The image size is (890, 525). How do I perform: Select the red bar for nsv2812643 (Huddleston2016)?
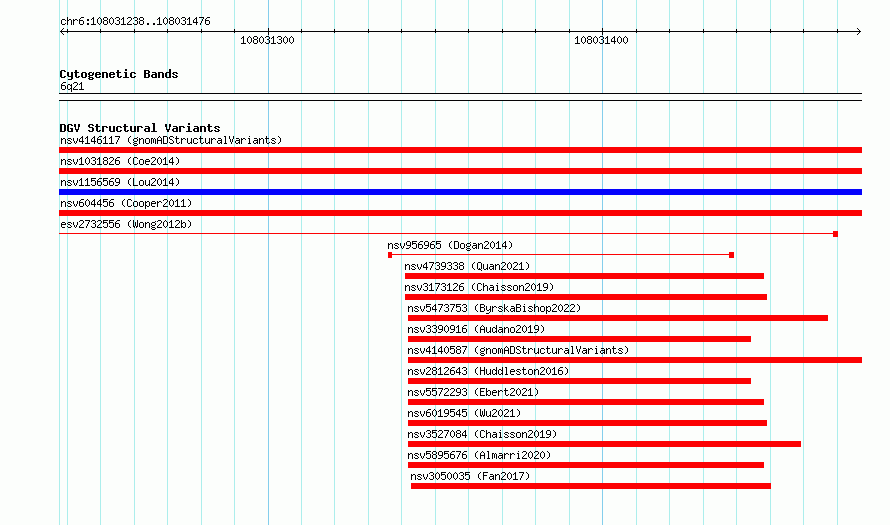click(x=579, y=381)
